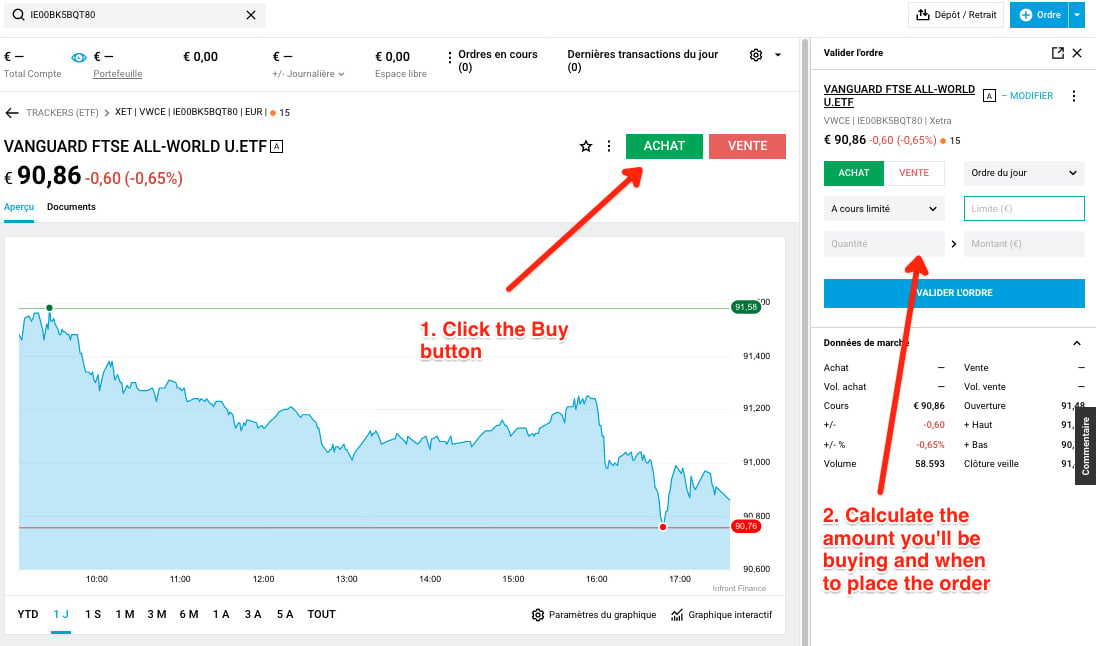Viewport: 1096px width, 646px height.
Task: Toggle portfolio value visibility eye icon
Action: 79,57
